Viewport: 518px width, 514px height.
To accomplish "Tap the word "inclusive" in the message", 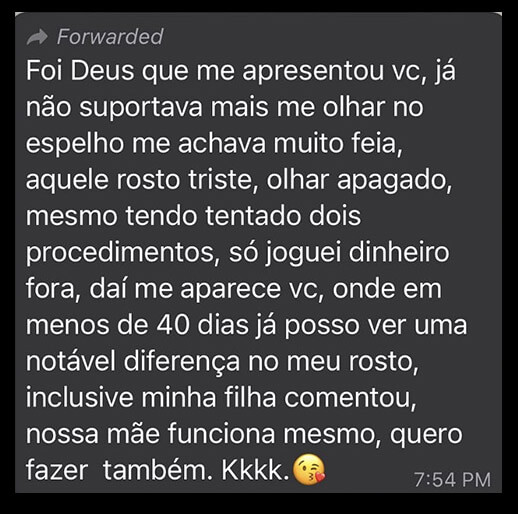I will point(79,397).
